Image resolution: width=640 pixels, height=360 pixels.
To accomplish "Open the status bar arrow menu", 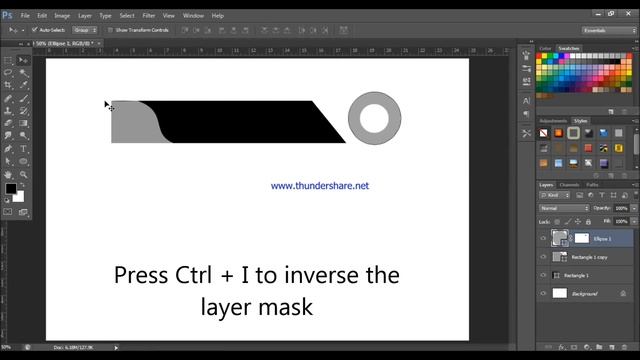I will tap(116, 348).
